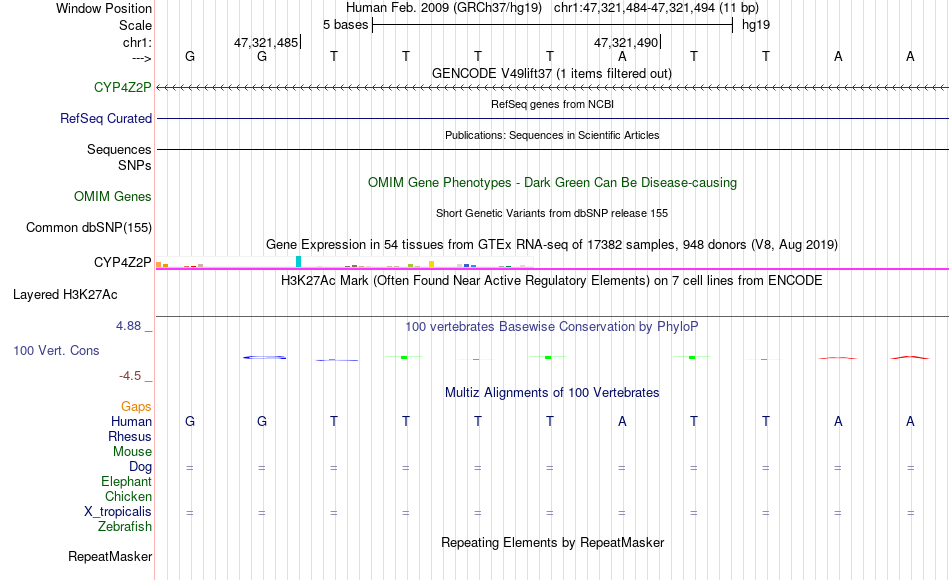
Task: Open the Layered H3K27Ac track label
Action: (x=65, y=295)
